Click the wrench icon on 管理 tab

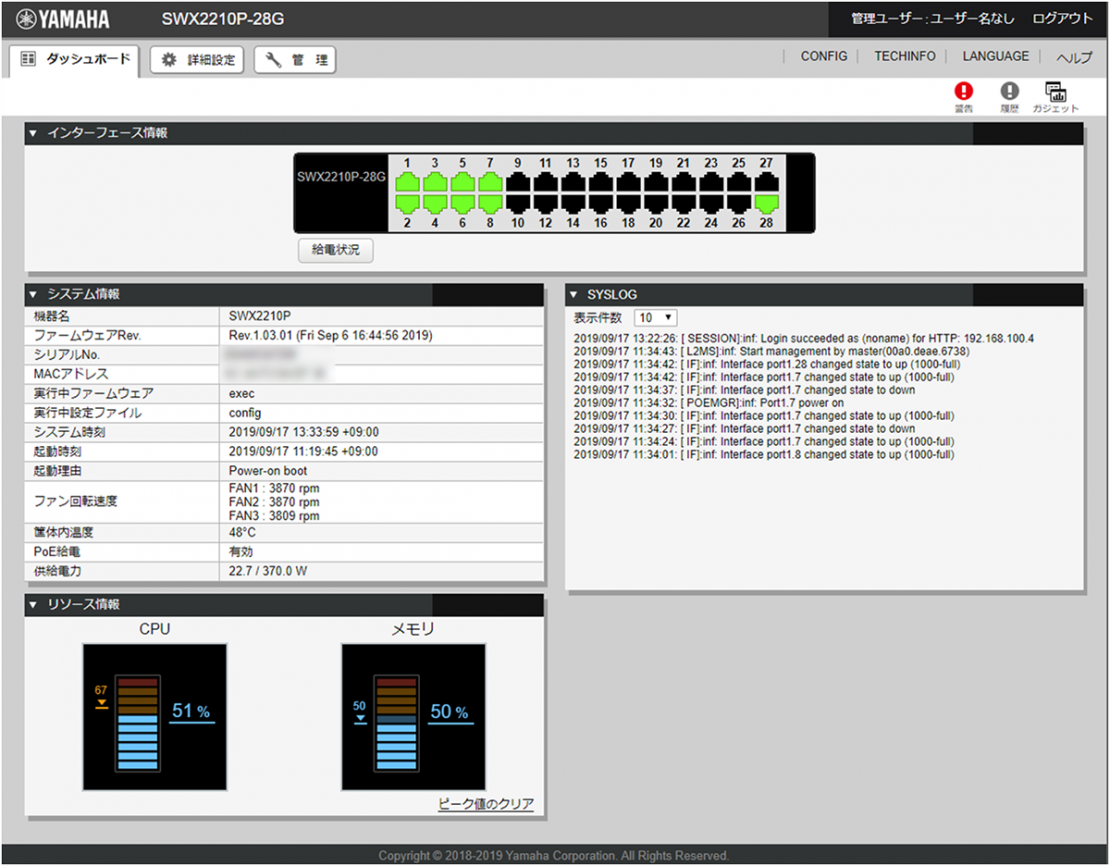coord(272,60)
